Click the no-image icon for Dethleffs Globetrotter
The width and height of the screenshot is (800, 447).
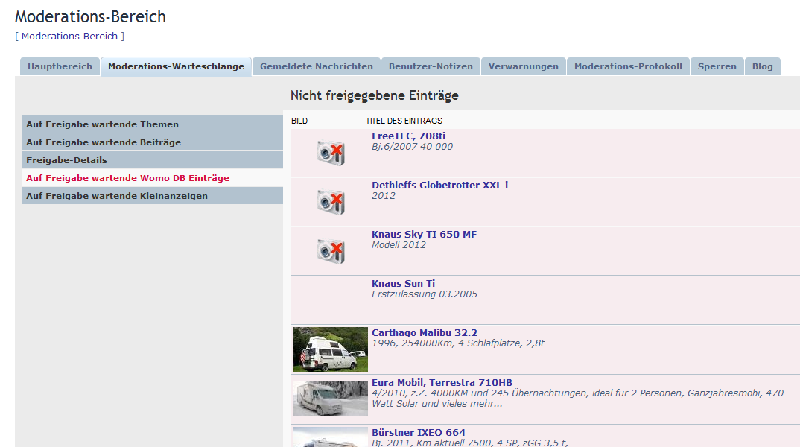331,202
